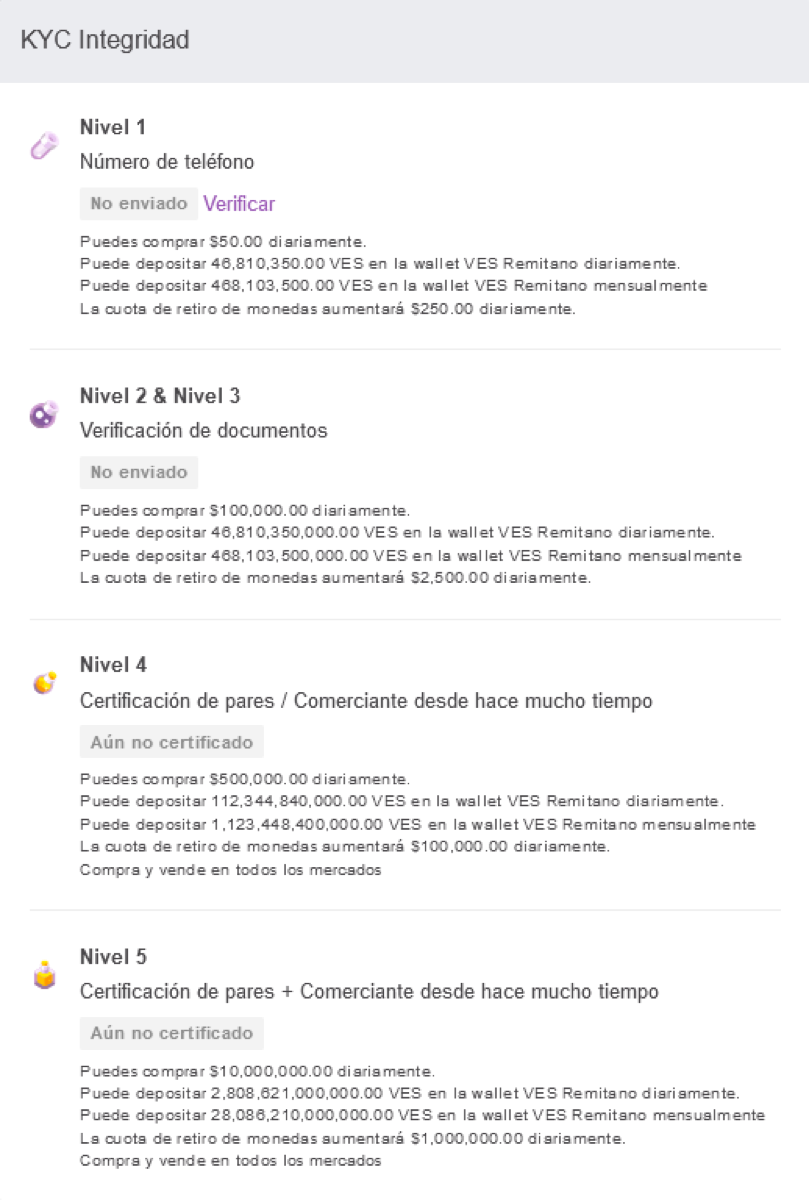Click the "Nivel 2 & Nivel 3" heading
The height and width of the screenshot is (1200, 809).
160,396
